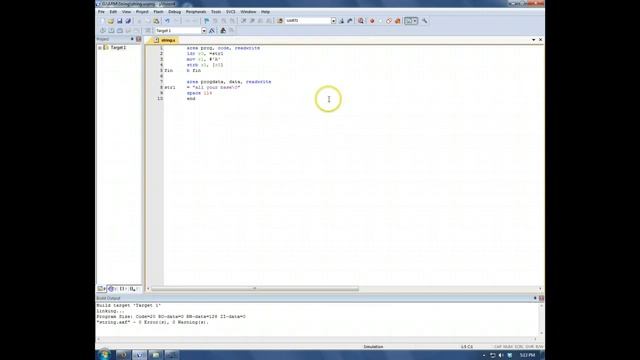The height and width of the screenshot is (360, 640).
Task: Click the Target Options icon
Action: 212,31
